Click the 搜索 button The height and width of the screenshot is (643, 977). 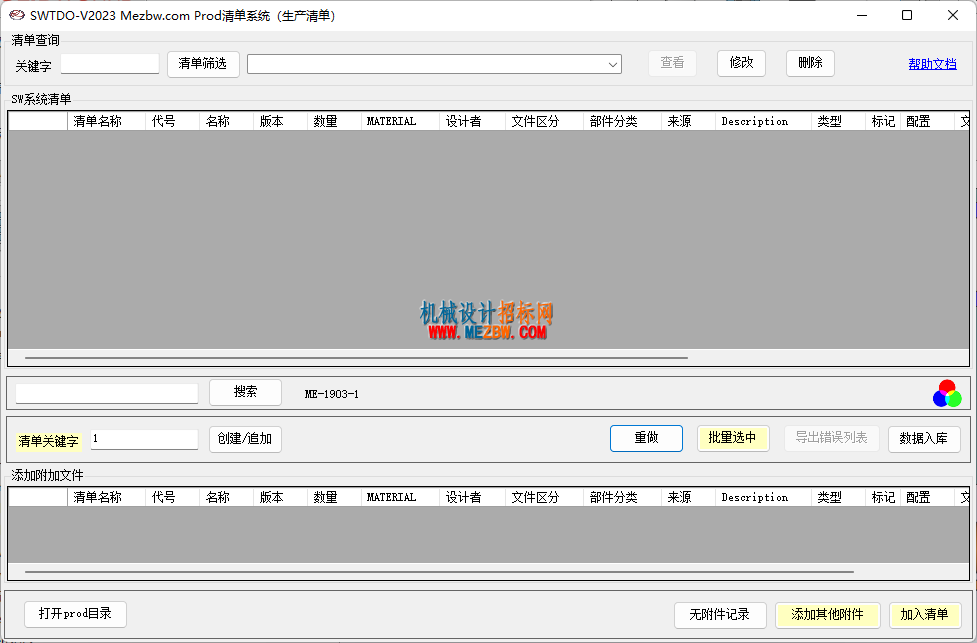coord(245,393)
